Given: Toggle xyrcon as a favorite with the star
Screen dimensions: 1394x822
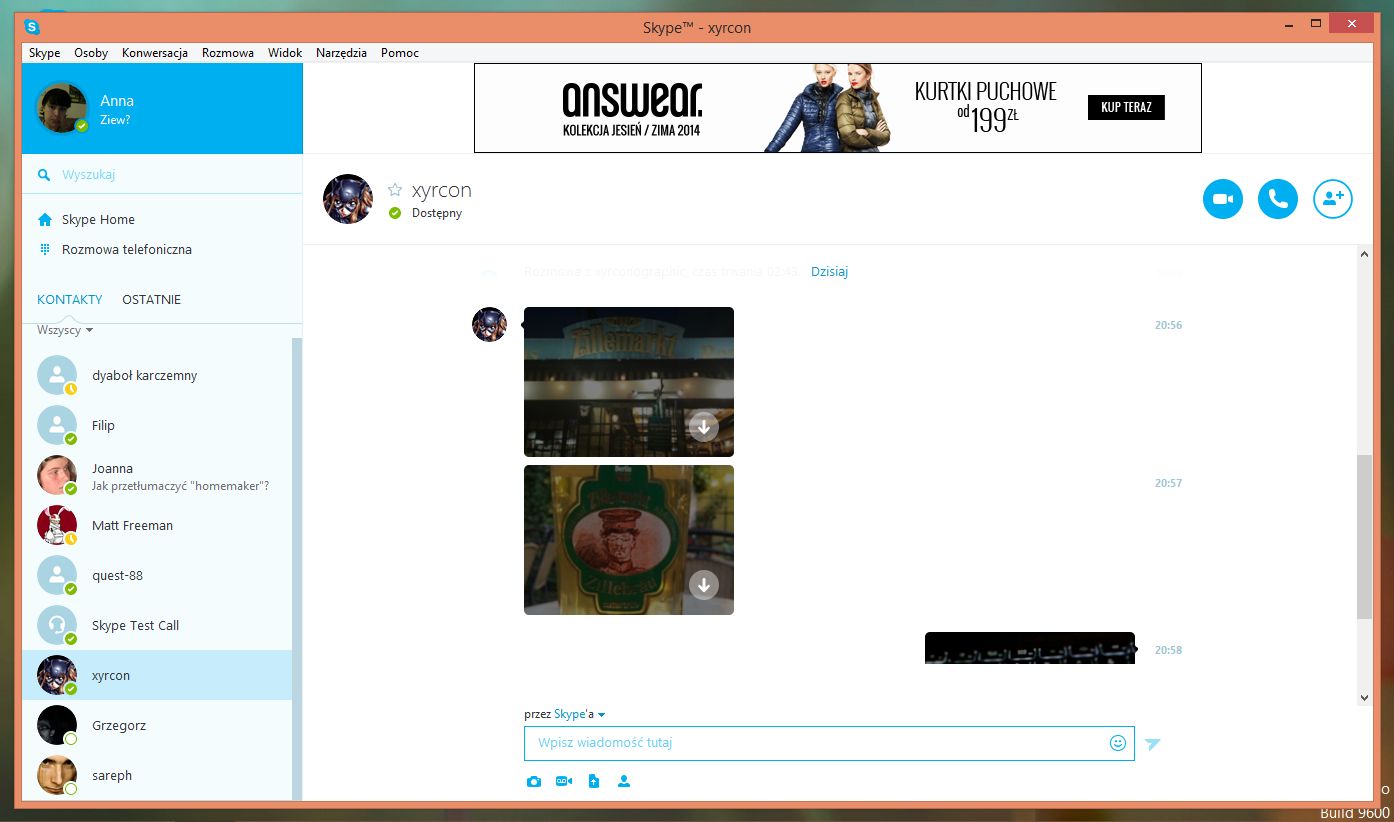Looking at the screenshot, I should tap(394, 188).
